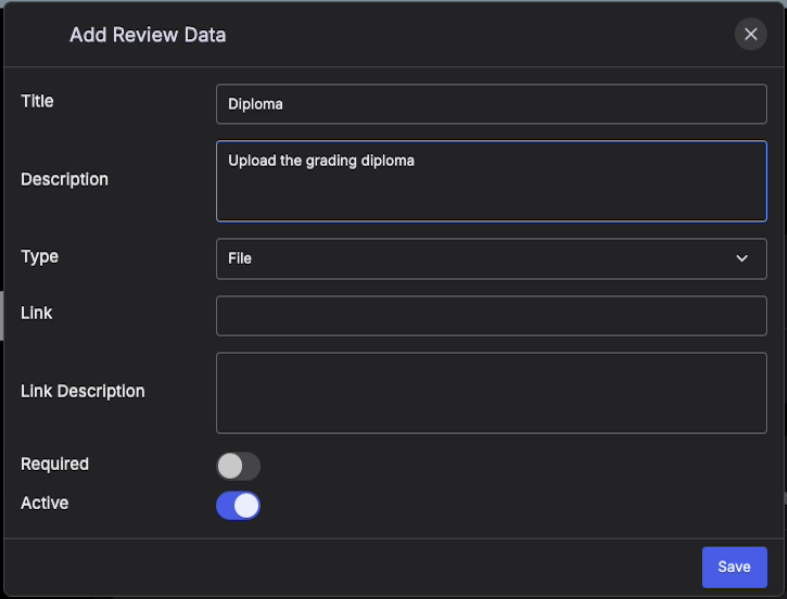Disable the Active toggle
Image resolution: width=787 pixels, height=599 pixels.
(x=238, y=506)
